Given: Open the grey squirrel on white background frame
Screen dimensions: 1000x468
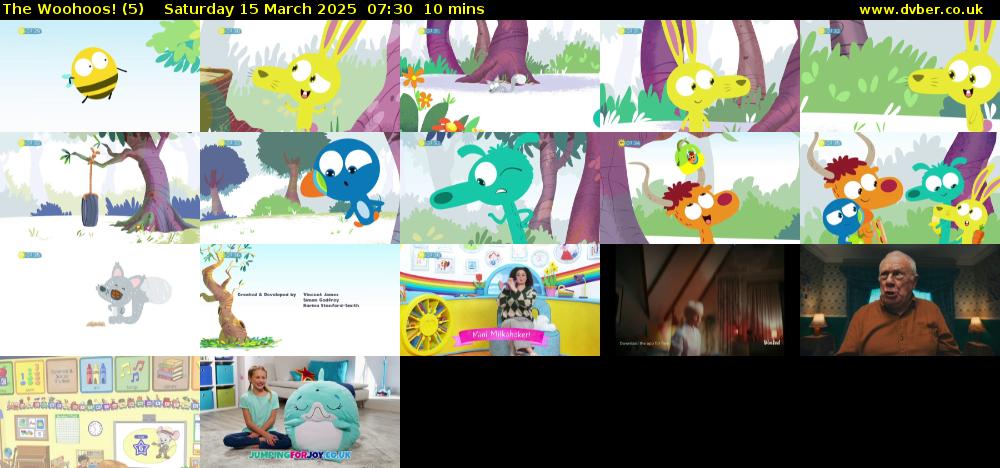Looking at the screenshot, I should [100, 300].
